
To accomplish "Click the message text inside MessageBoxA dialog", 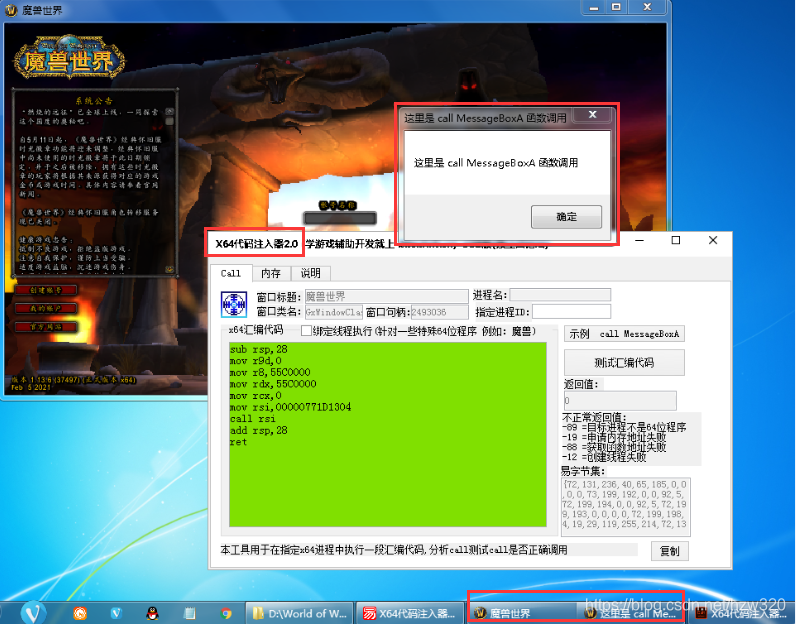I will [x=496, y=163].
